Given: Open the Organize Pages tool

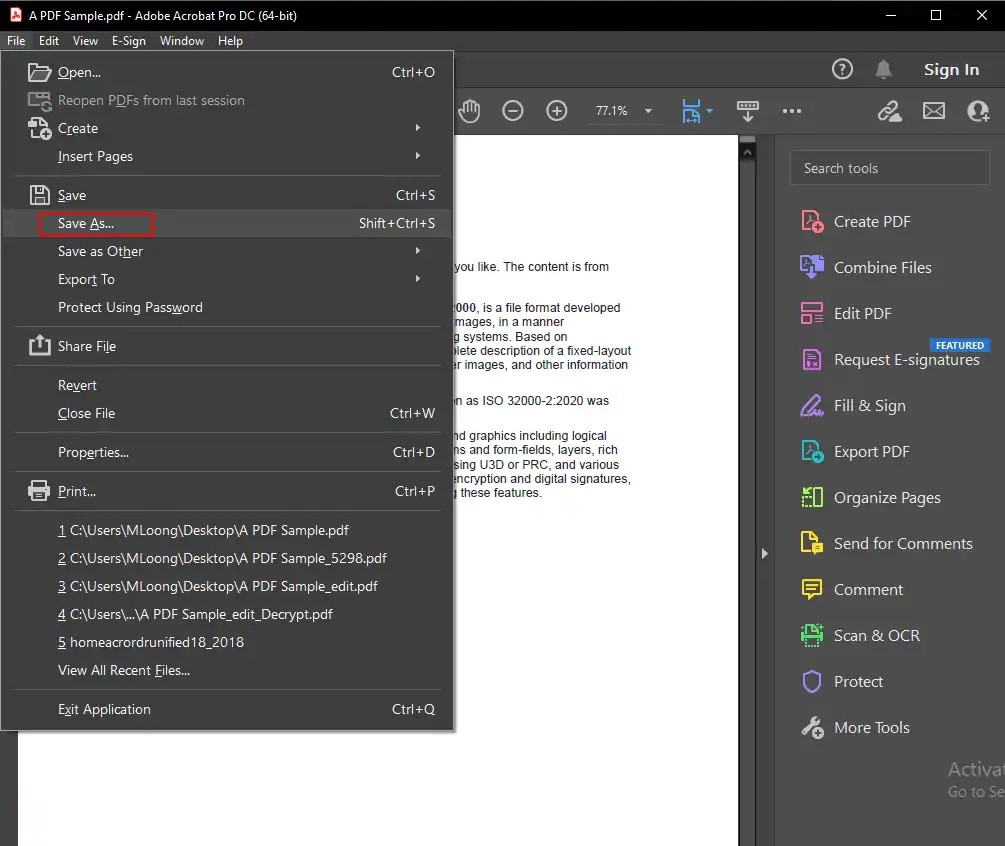Looking at the screenshot, I should pyautogui.click(x=870, y=498).
